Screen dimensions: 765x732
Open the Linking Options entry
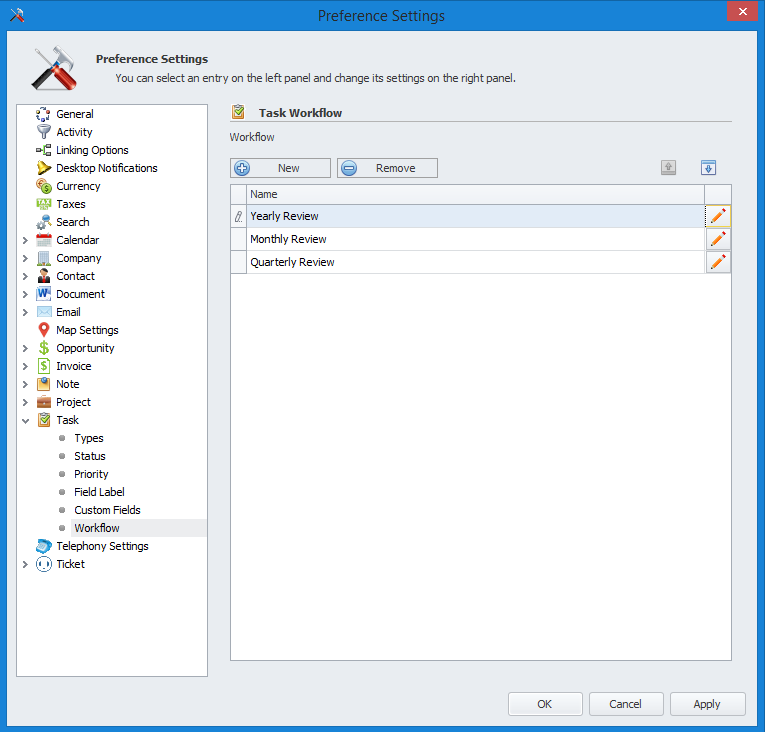point(92,150)
